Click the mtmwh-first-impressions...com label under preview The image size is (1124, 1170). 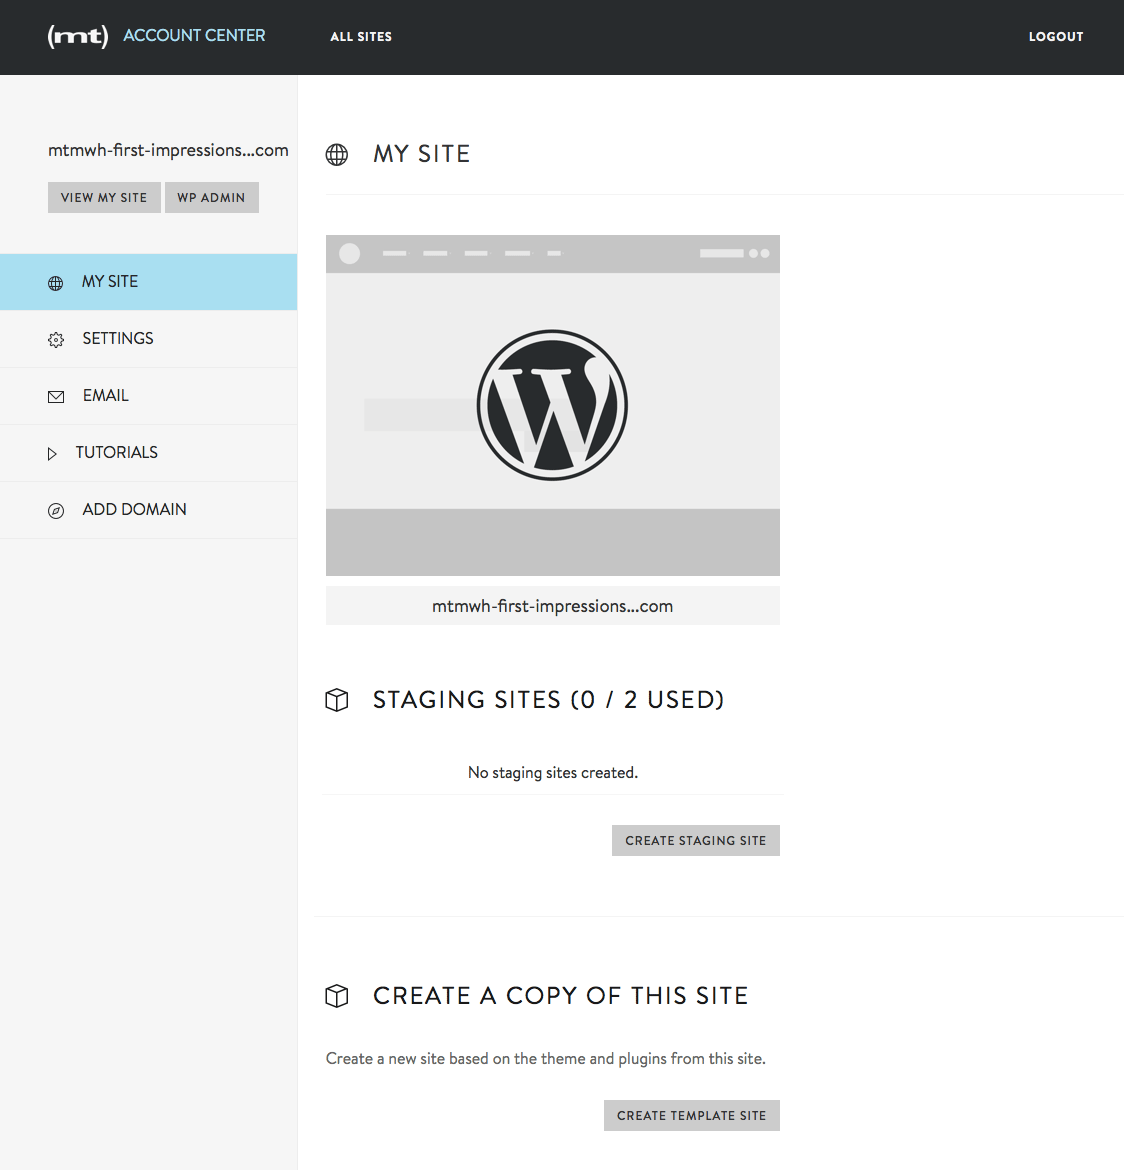(x=553, y=606)
